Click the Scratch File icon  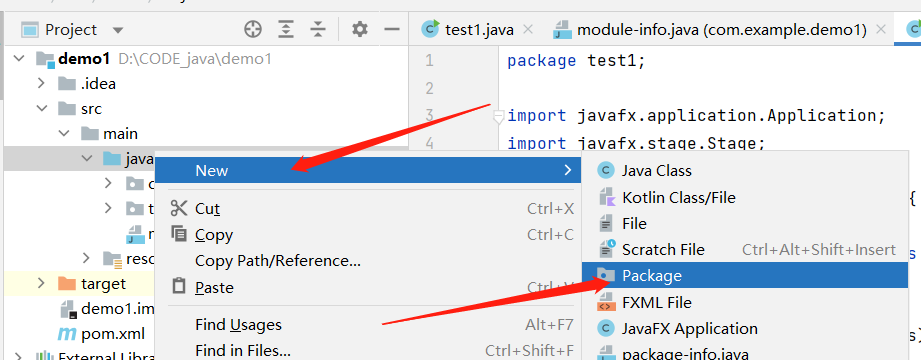606,249
